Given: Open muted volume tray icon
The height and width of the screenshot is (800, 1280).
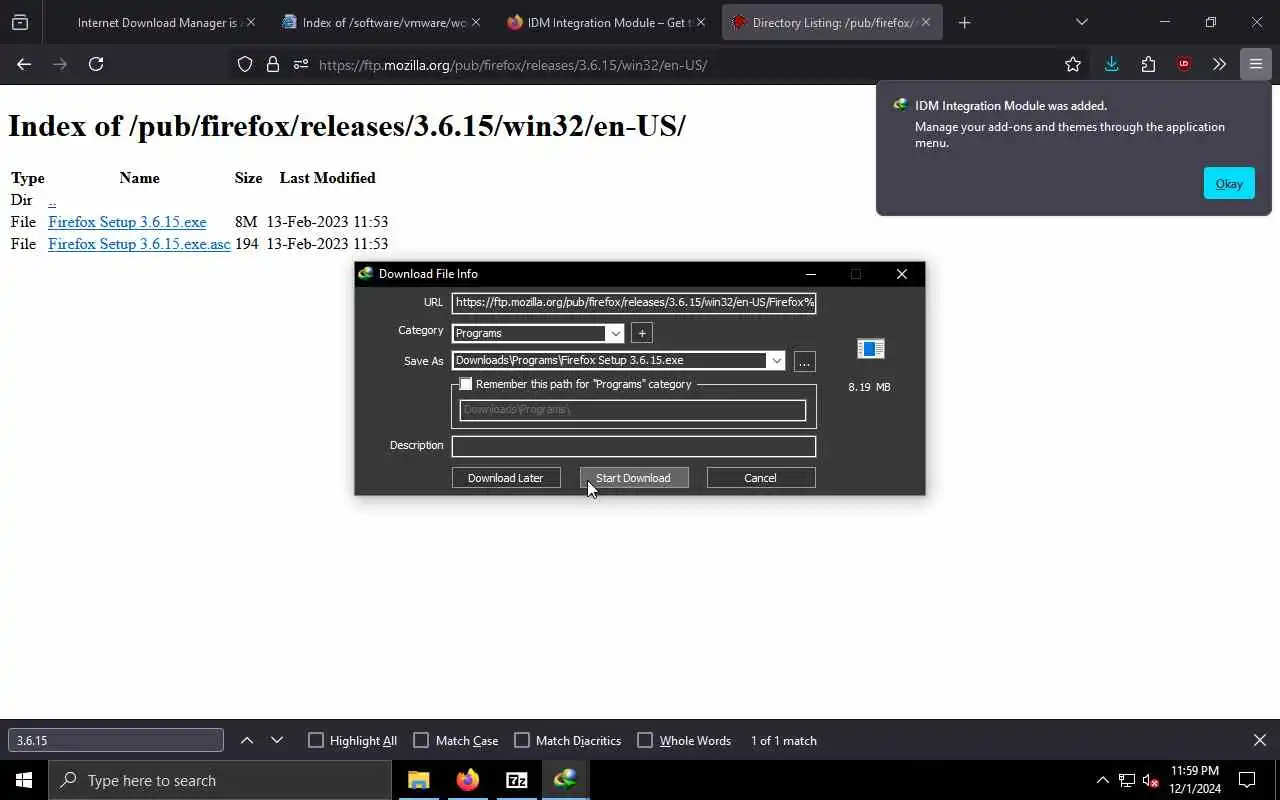Looking at the screenshot, I should point(1151,780).
